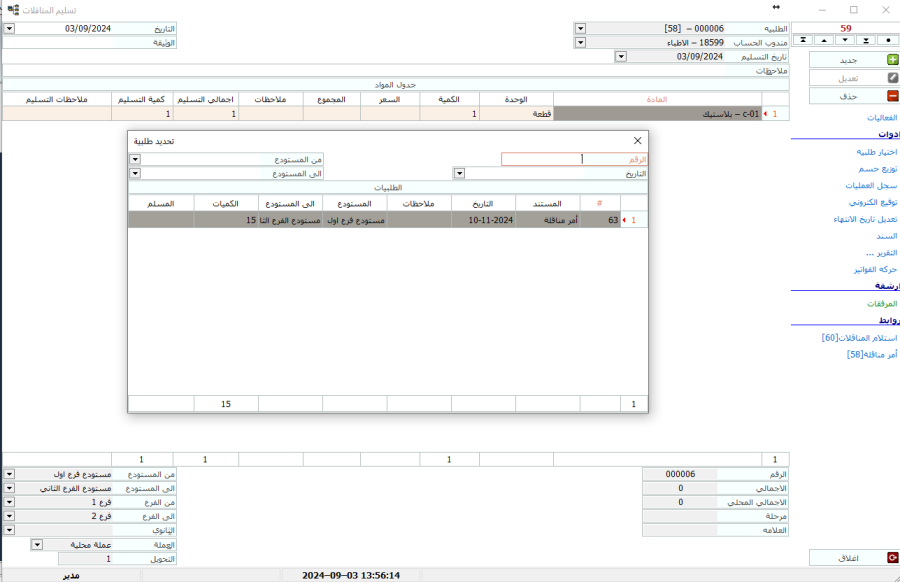The image size is (900, 582).
Task: Open the اختيار طلبيه tool link
Action: (876, 152)
